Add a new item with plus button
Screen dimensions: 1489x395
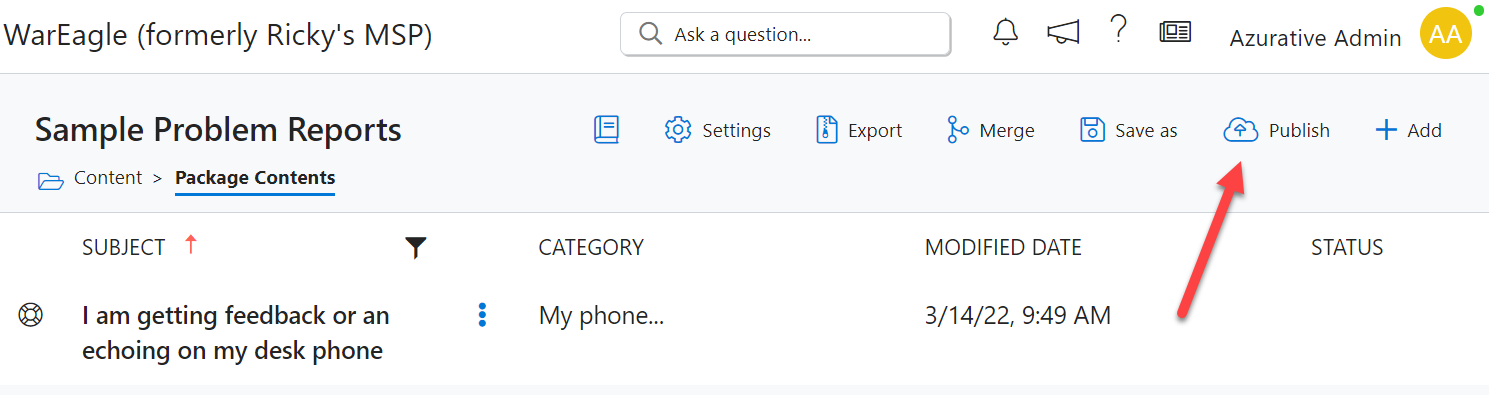click(x=1409, y=130)
